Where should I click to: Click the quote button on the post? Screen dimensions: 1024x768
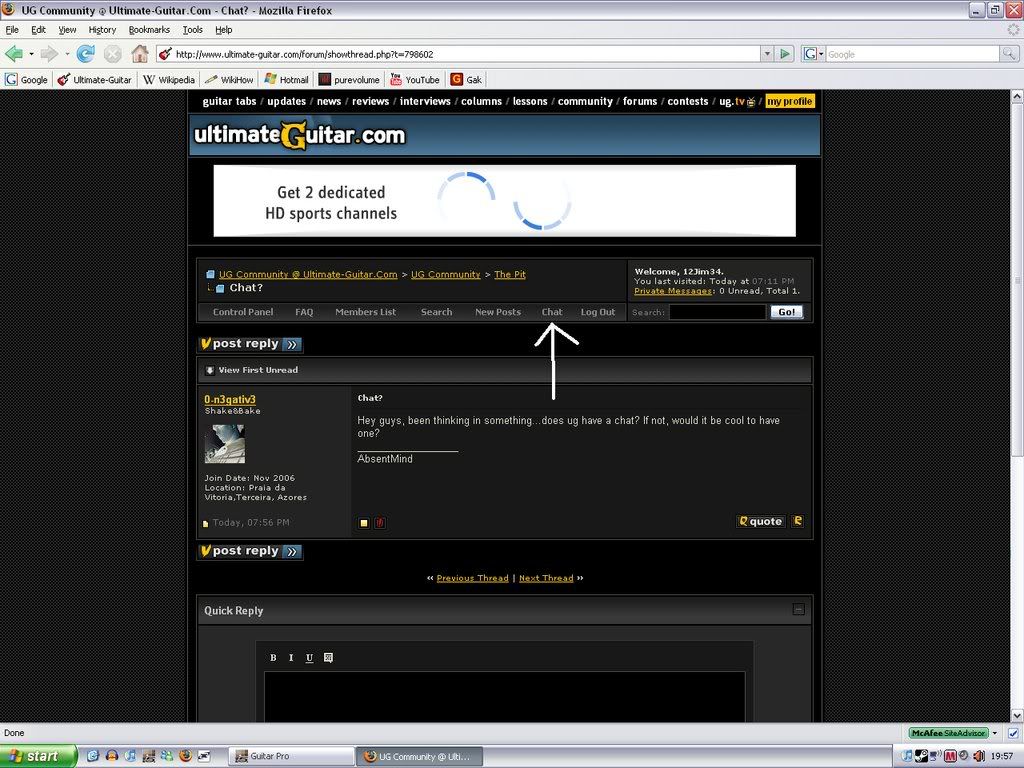pos(761,521)
